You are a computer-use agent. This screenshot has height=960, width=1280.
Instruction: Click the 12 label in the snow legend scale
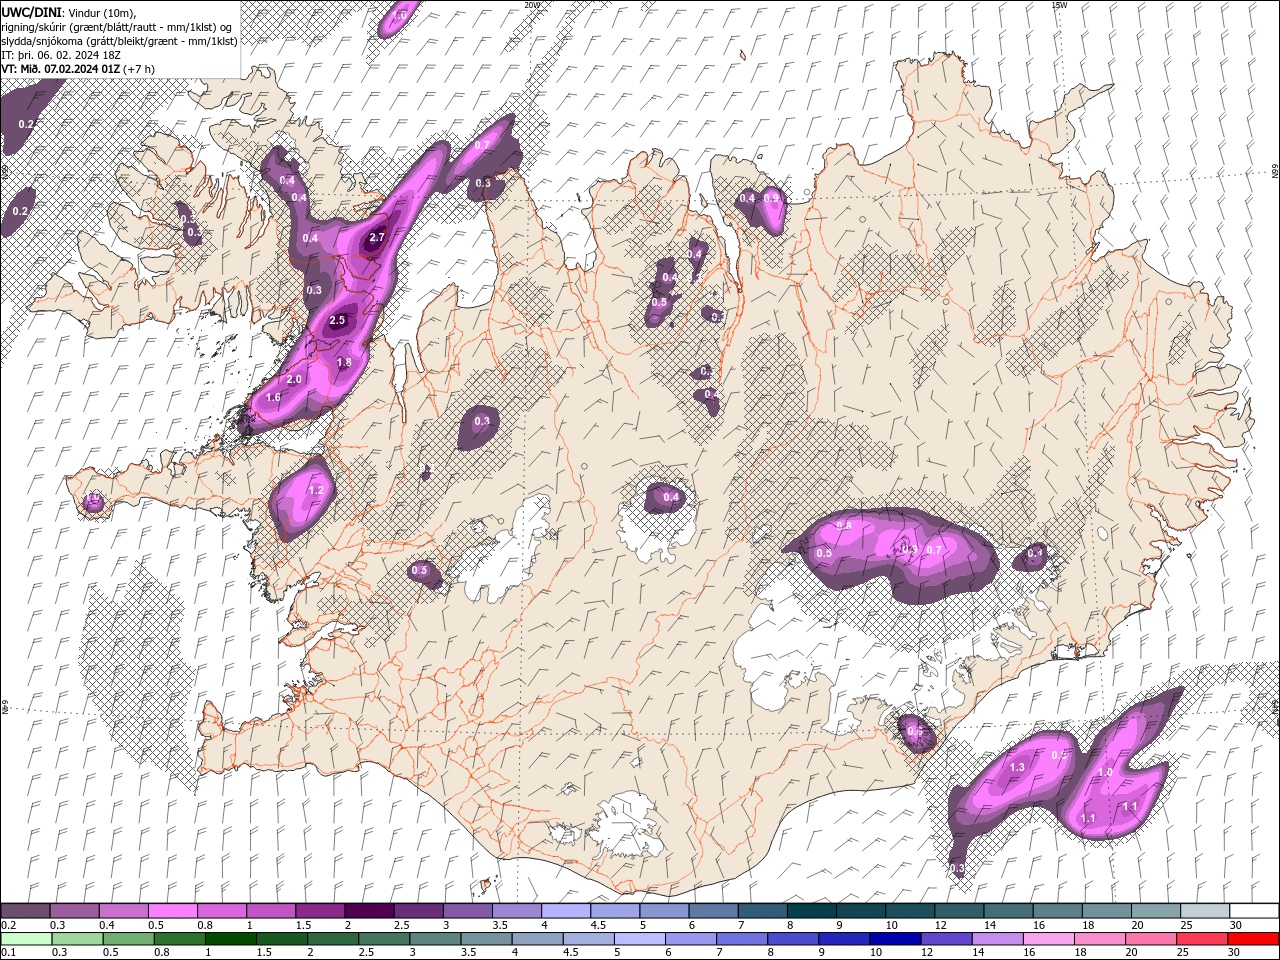click(x=941, y=925)
